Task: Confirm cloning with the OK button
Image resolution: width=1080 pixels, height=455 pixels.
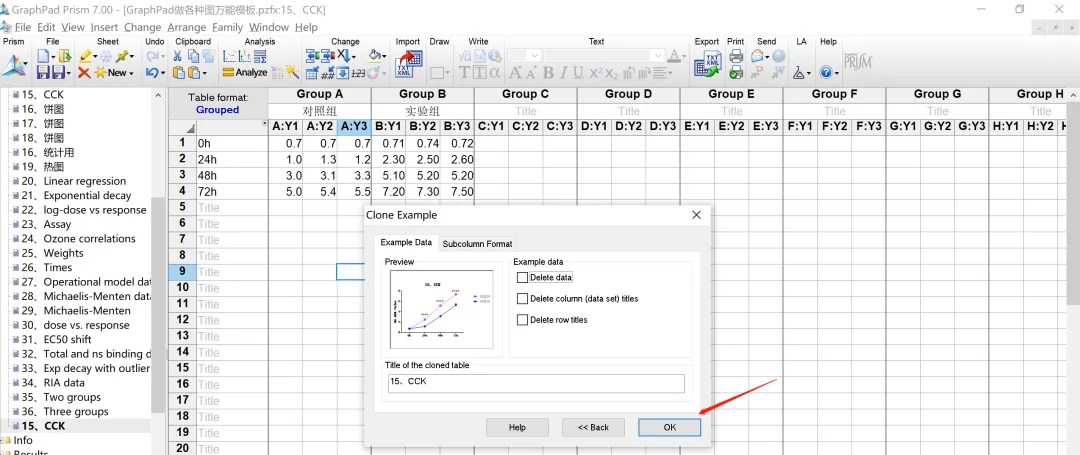Action: pyautogui.click(x=669, y=427)
